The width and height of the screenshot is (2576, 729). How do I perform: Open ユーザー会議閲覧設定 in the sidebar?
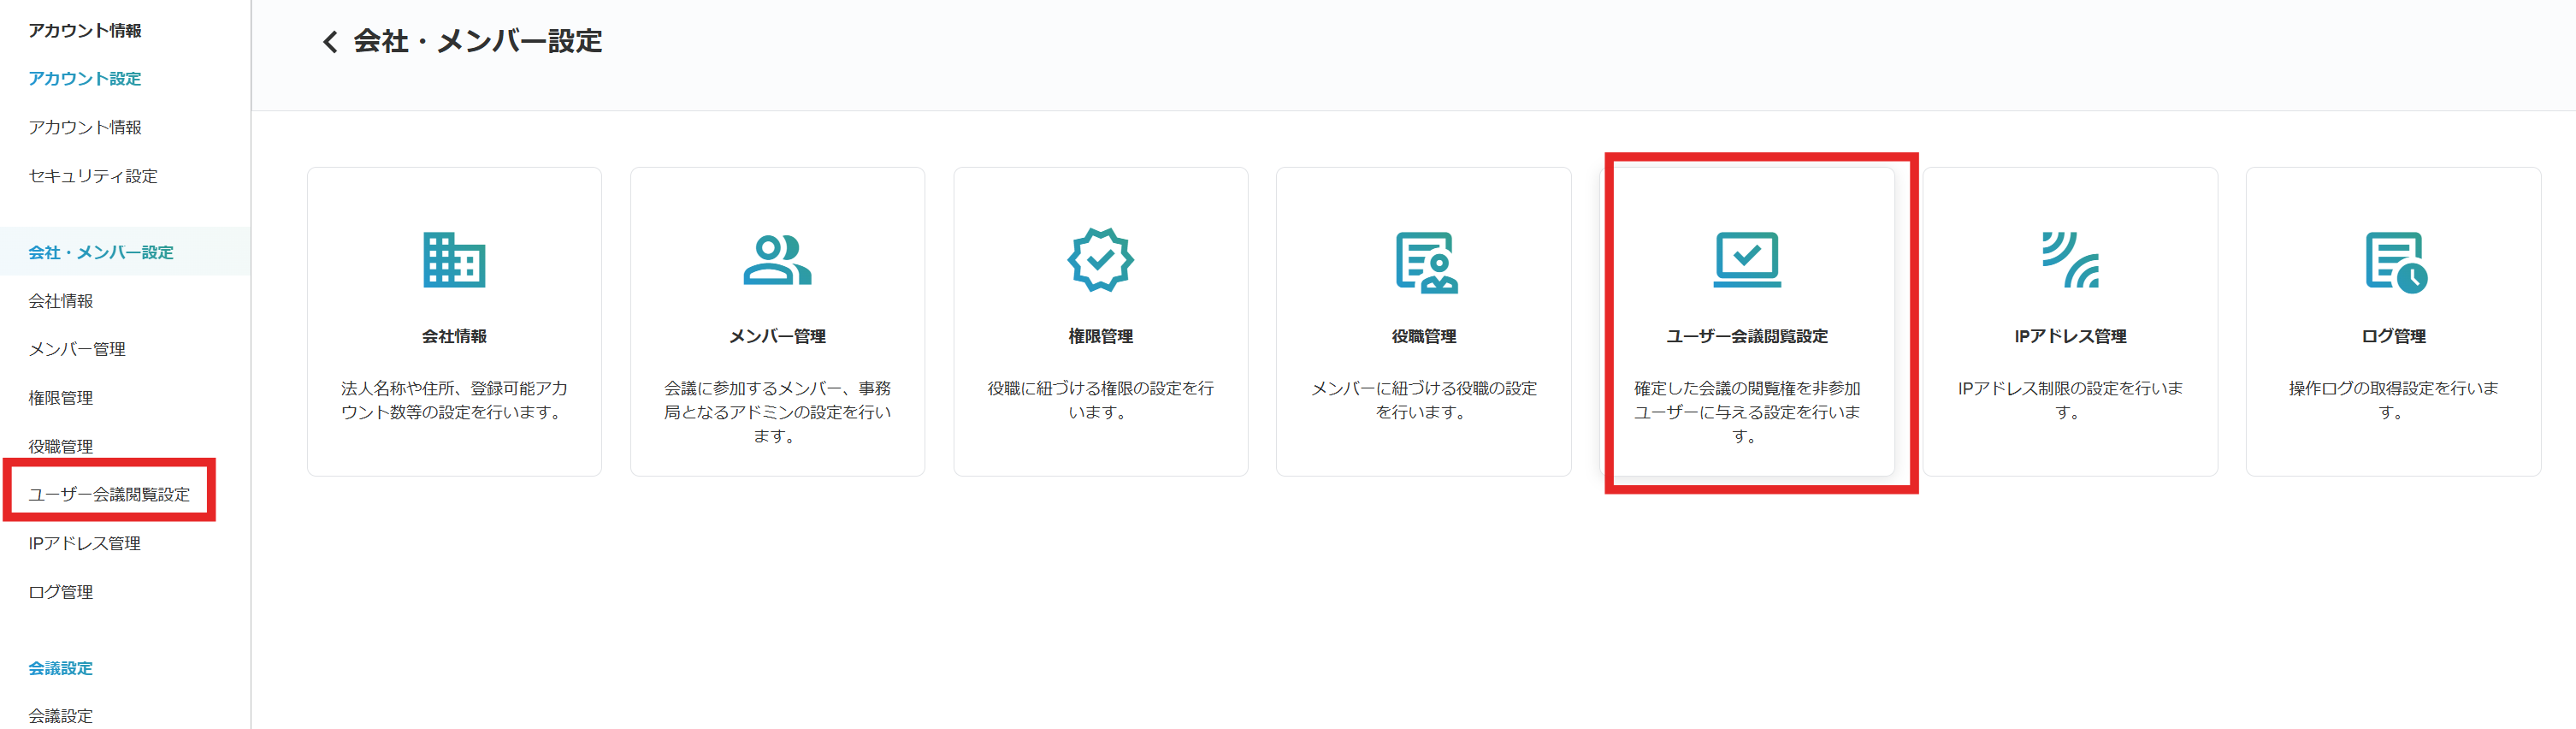point(109,494)
